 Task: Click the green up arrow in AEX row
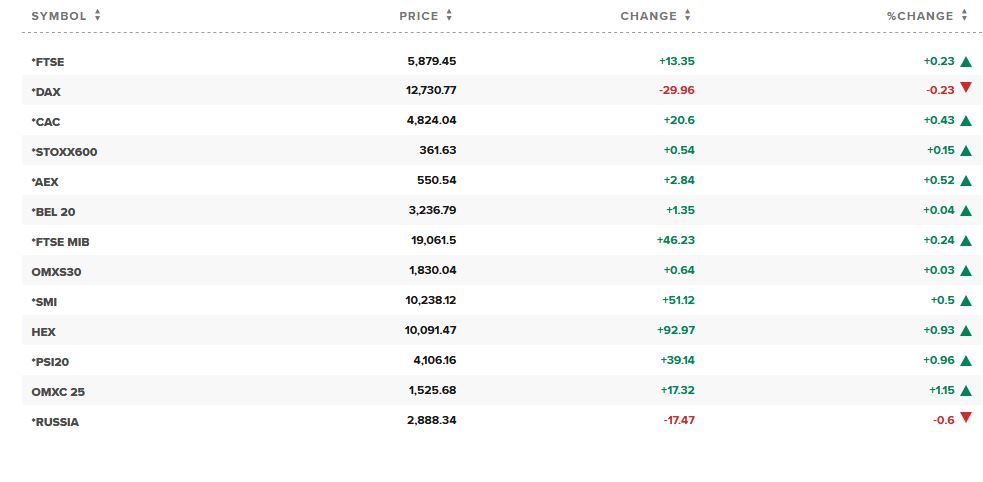coord(965,181)
